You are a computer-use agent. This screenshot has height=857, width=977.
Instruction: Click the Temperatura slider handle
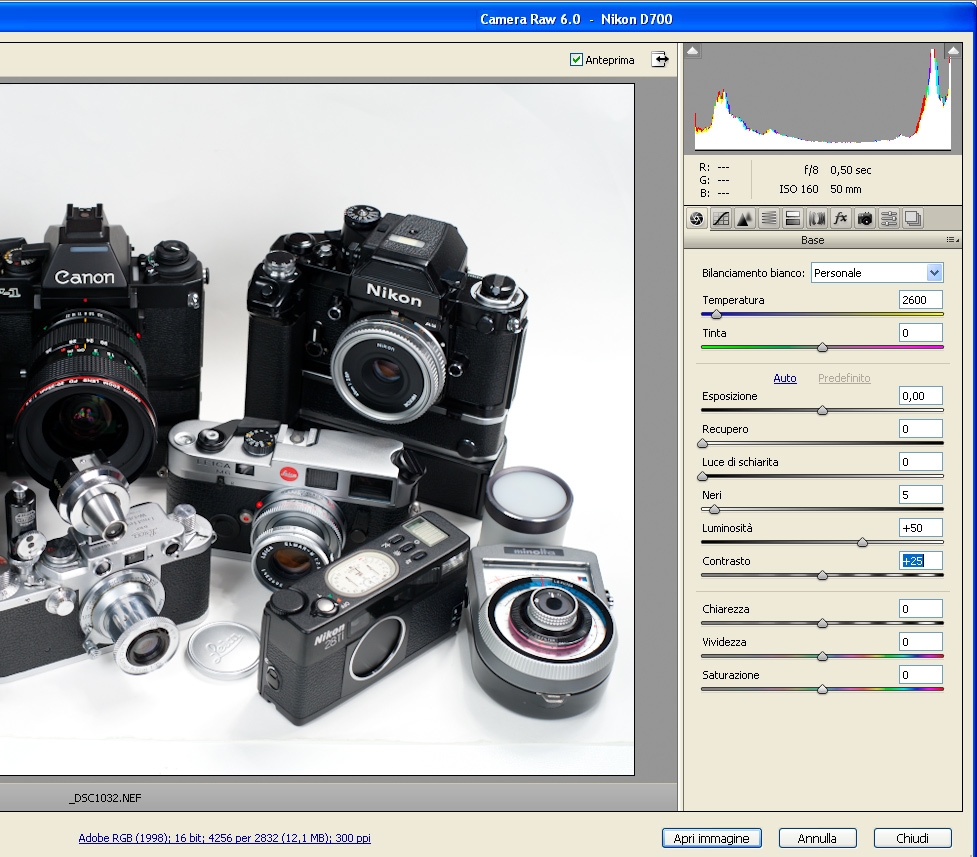pyautogui.click(x=717, y=315)
